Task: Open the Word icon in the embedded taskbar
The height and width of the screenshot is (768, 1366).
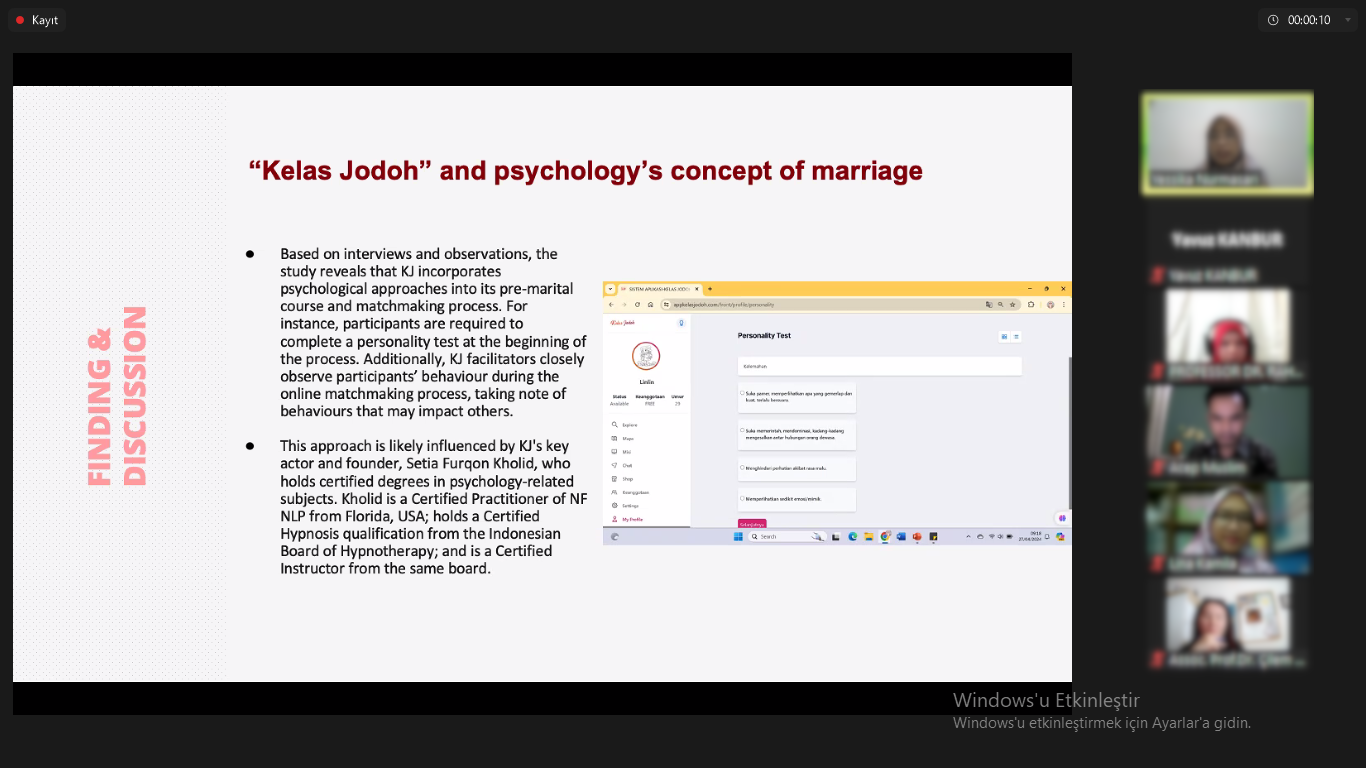Action: coord(901,537)
